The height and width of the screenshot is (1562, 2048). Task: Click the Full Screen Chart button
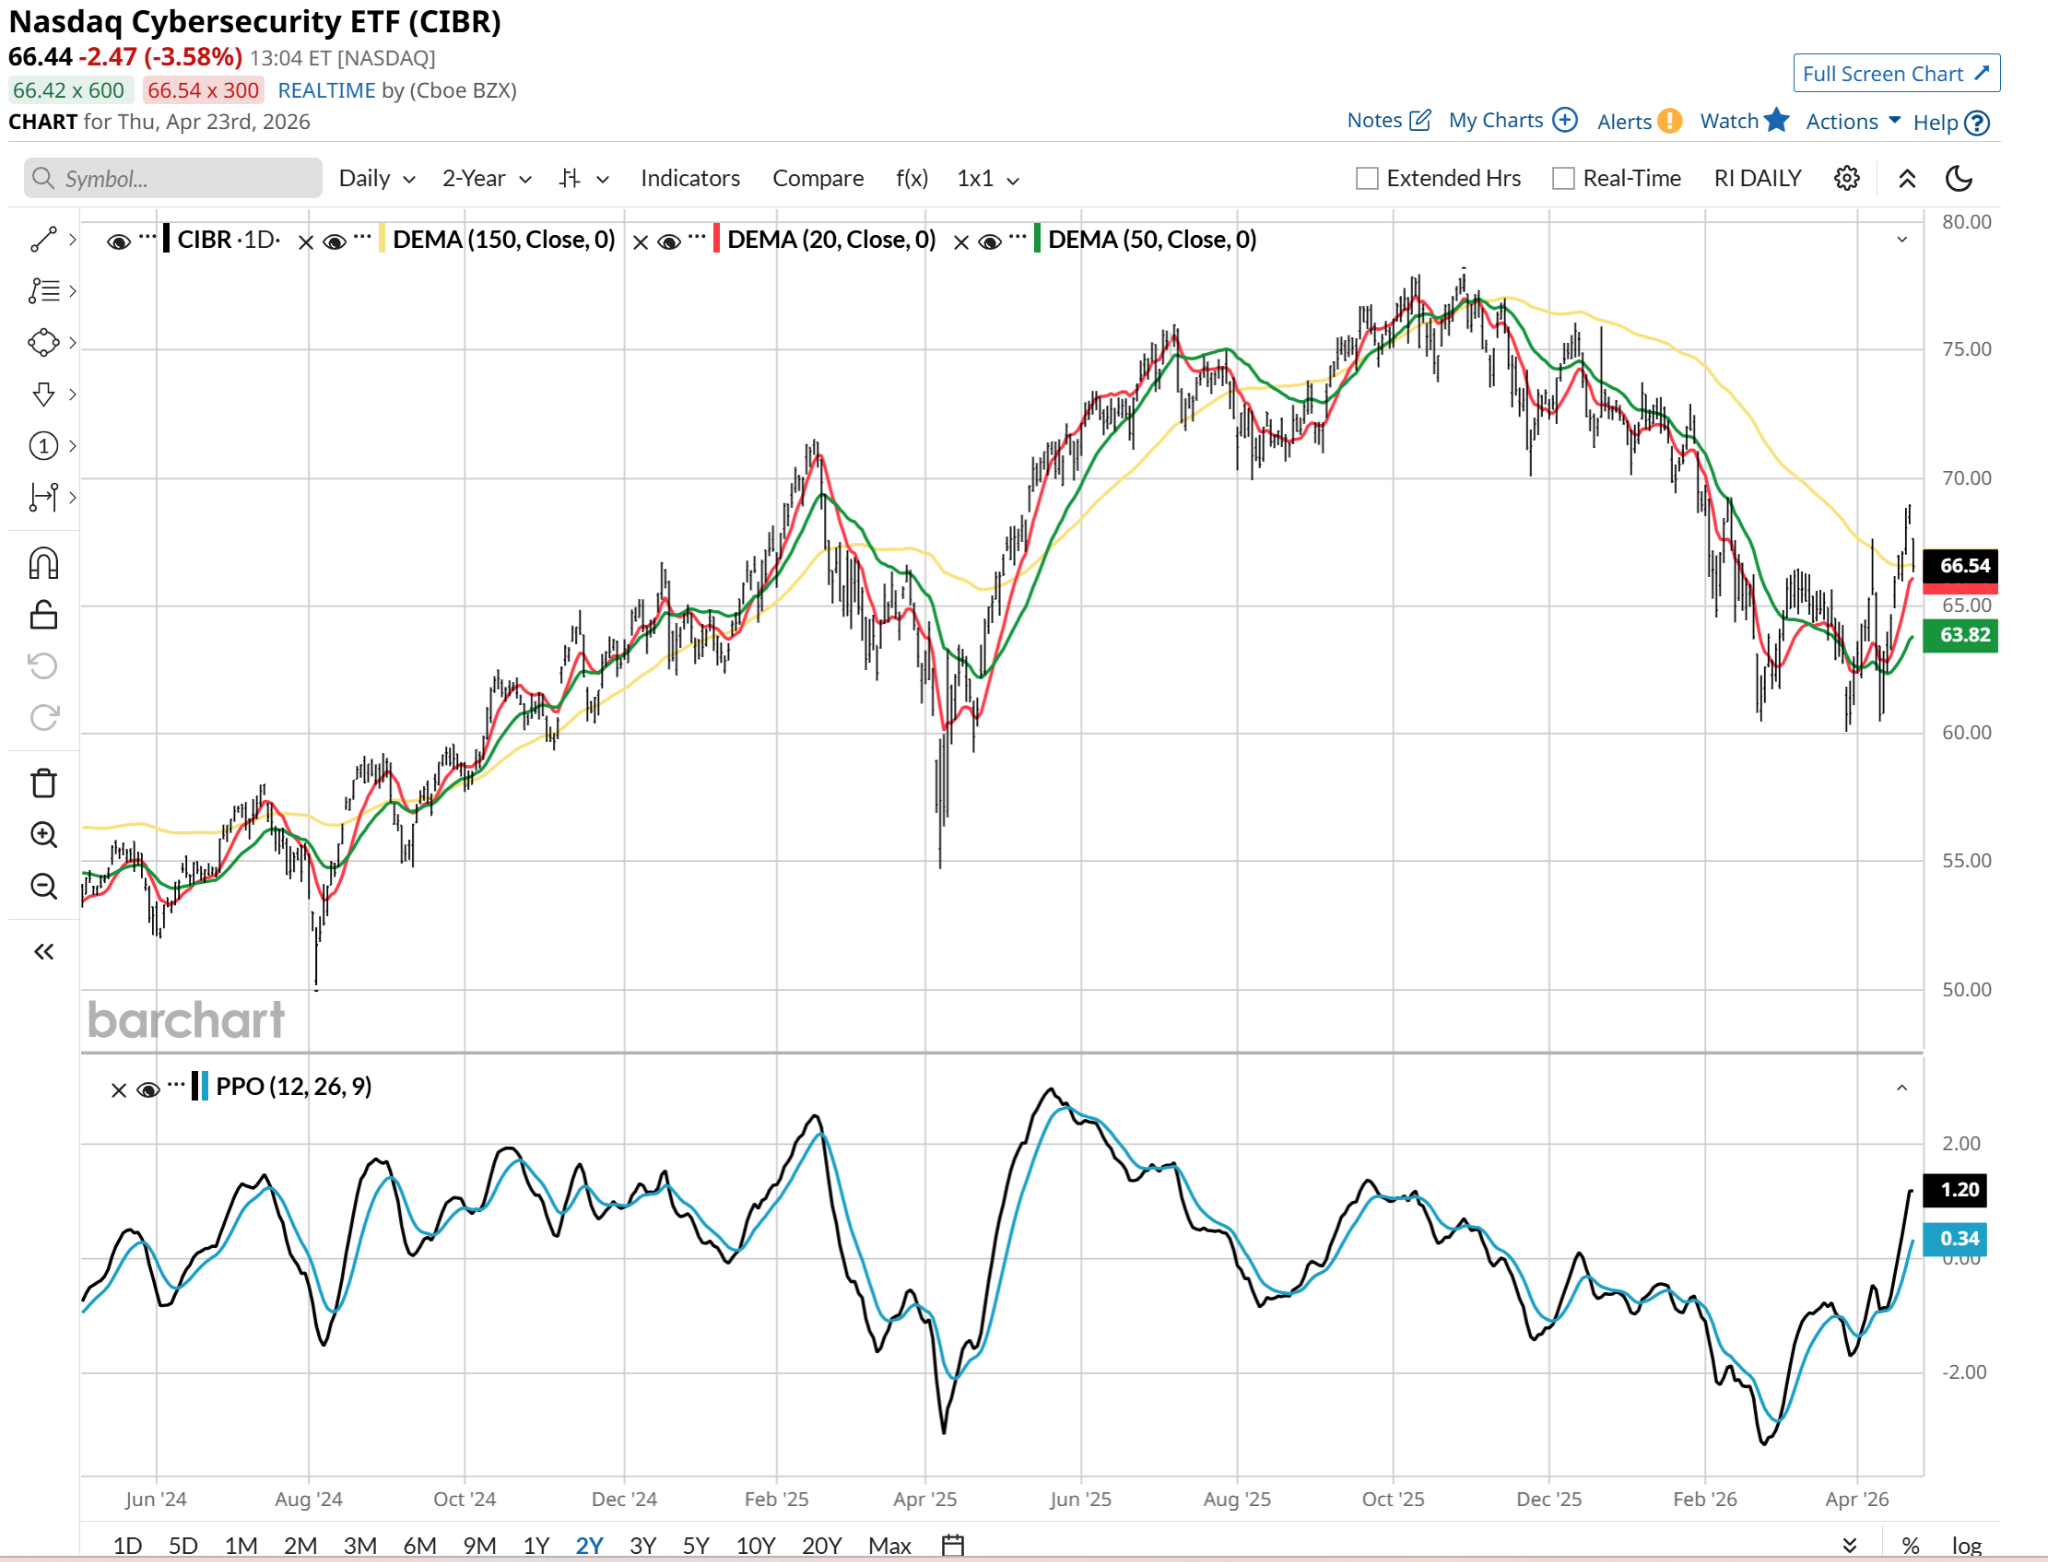(1895, 73)
